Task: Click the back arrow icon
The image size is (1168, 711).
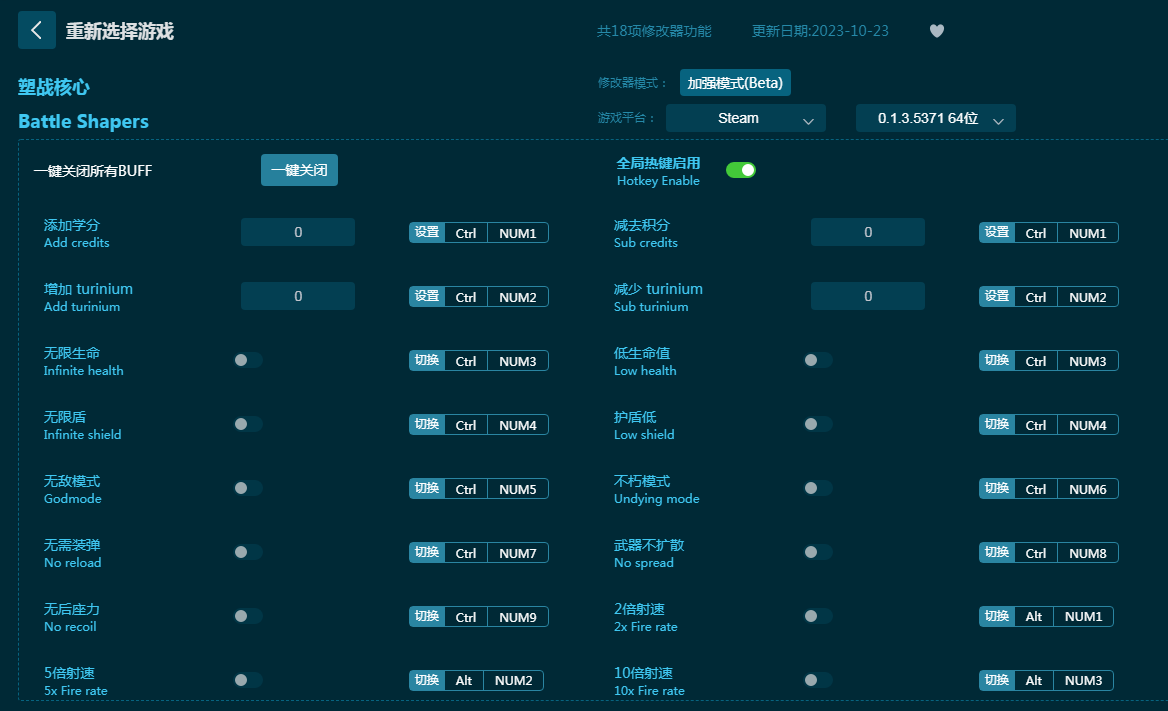Action: [x=37, y=30]
